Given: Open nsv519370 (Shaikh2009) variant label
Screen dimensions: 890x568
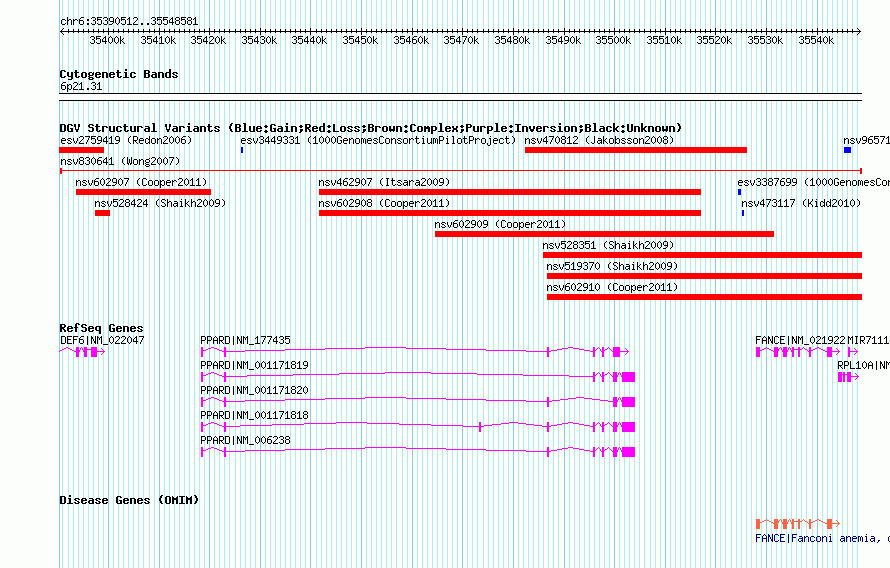Looking at the screenshot, I should tap(612, 266).
